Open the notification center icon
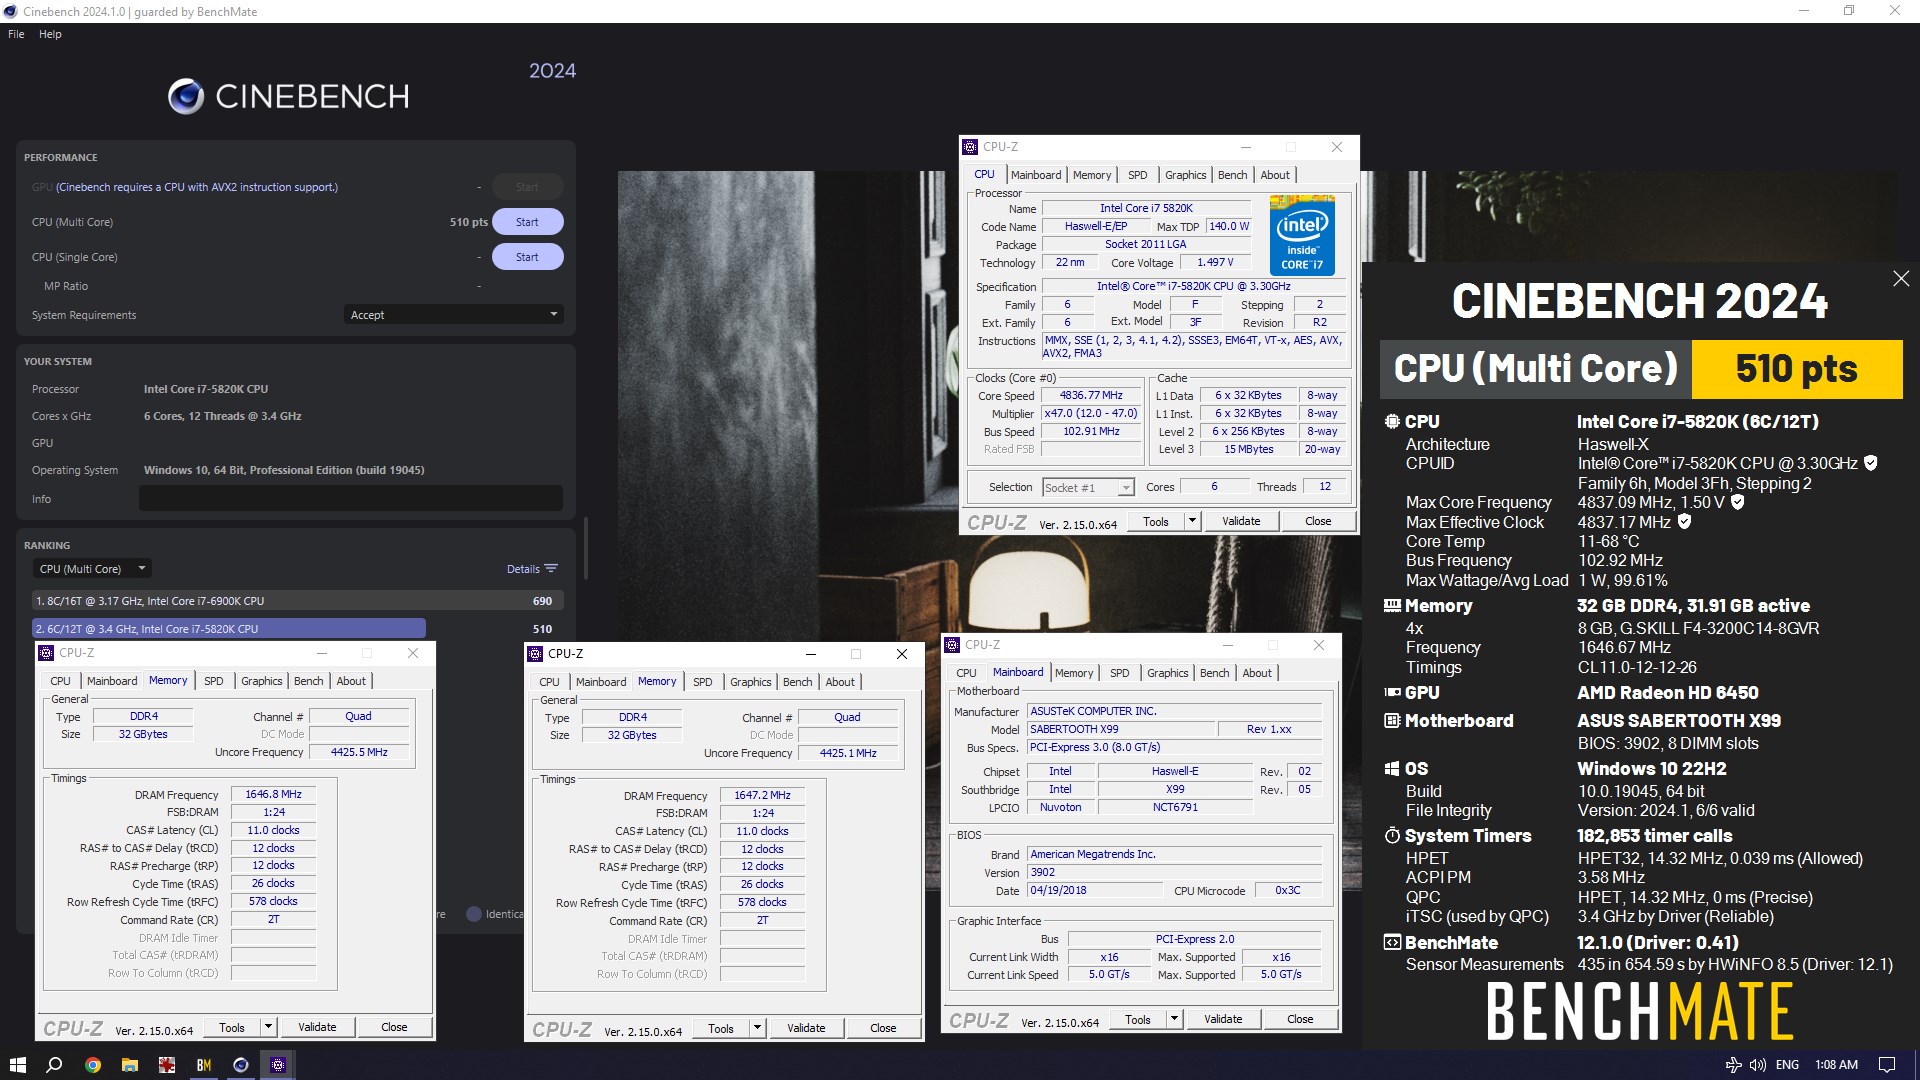This screenshot has width=1920, height=1080. (x=1887, y=1065)
